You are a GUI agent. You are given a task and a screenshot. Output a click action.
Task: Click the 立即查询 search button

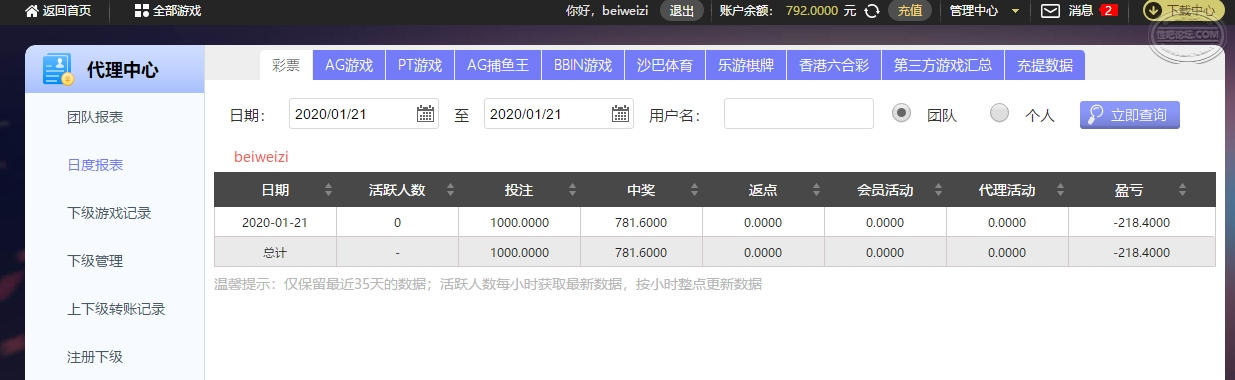point(1130,114)
